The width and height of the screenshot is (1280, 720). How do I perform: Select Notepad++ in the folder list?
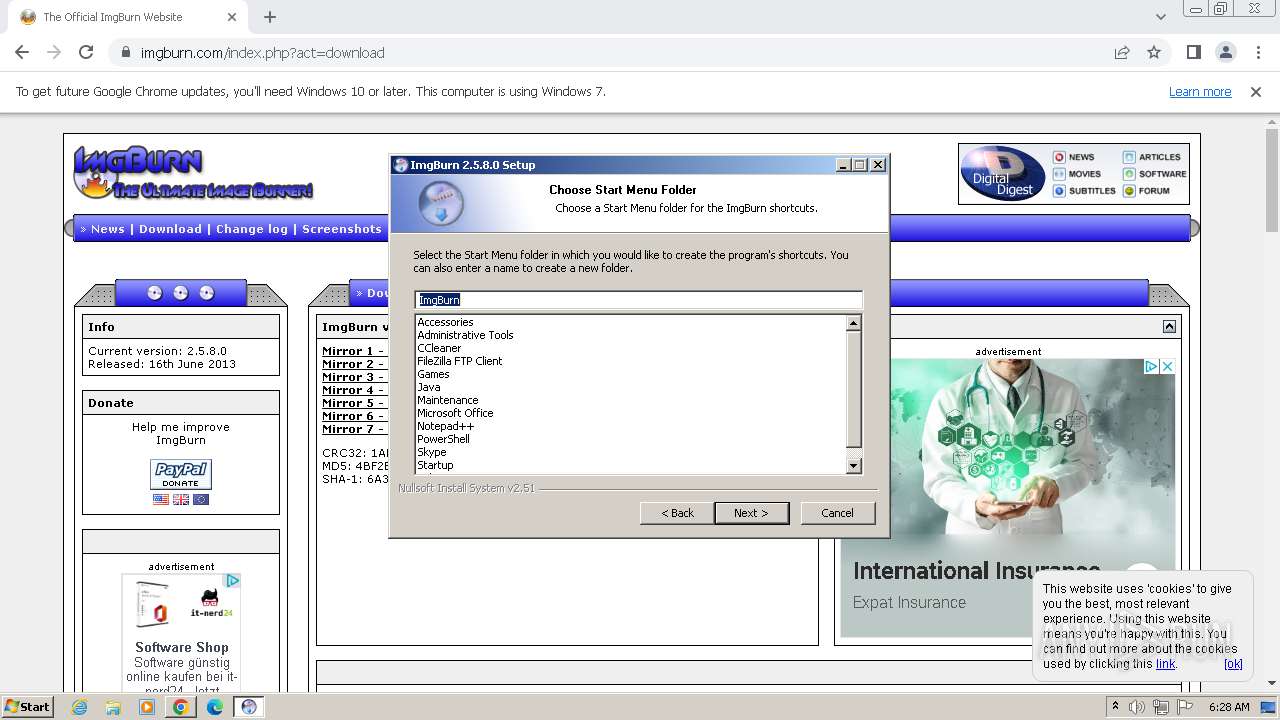pyautogui.click(x=446, y=426)
